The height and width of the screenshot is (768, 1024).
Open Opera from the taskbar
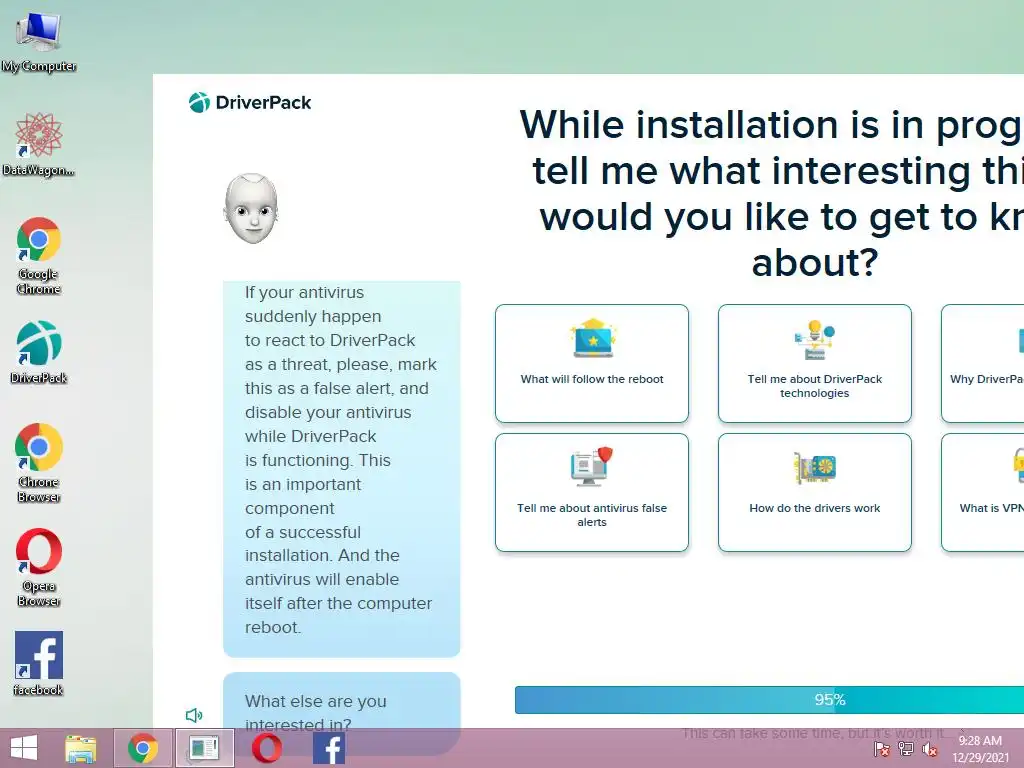266,748
